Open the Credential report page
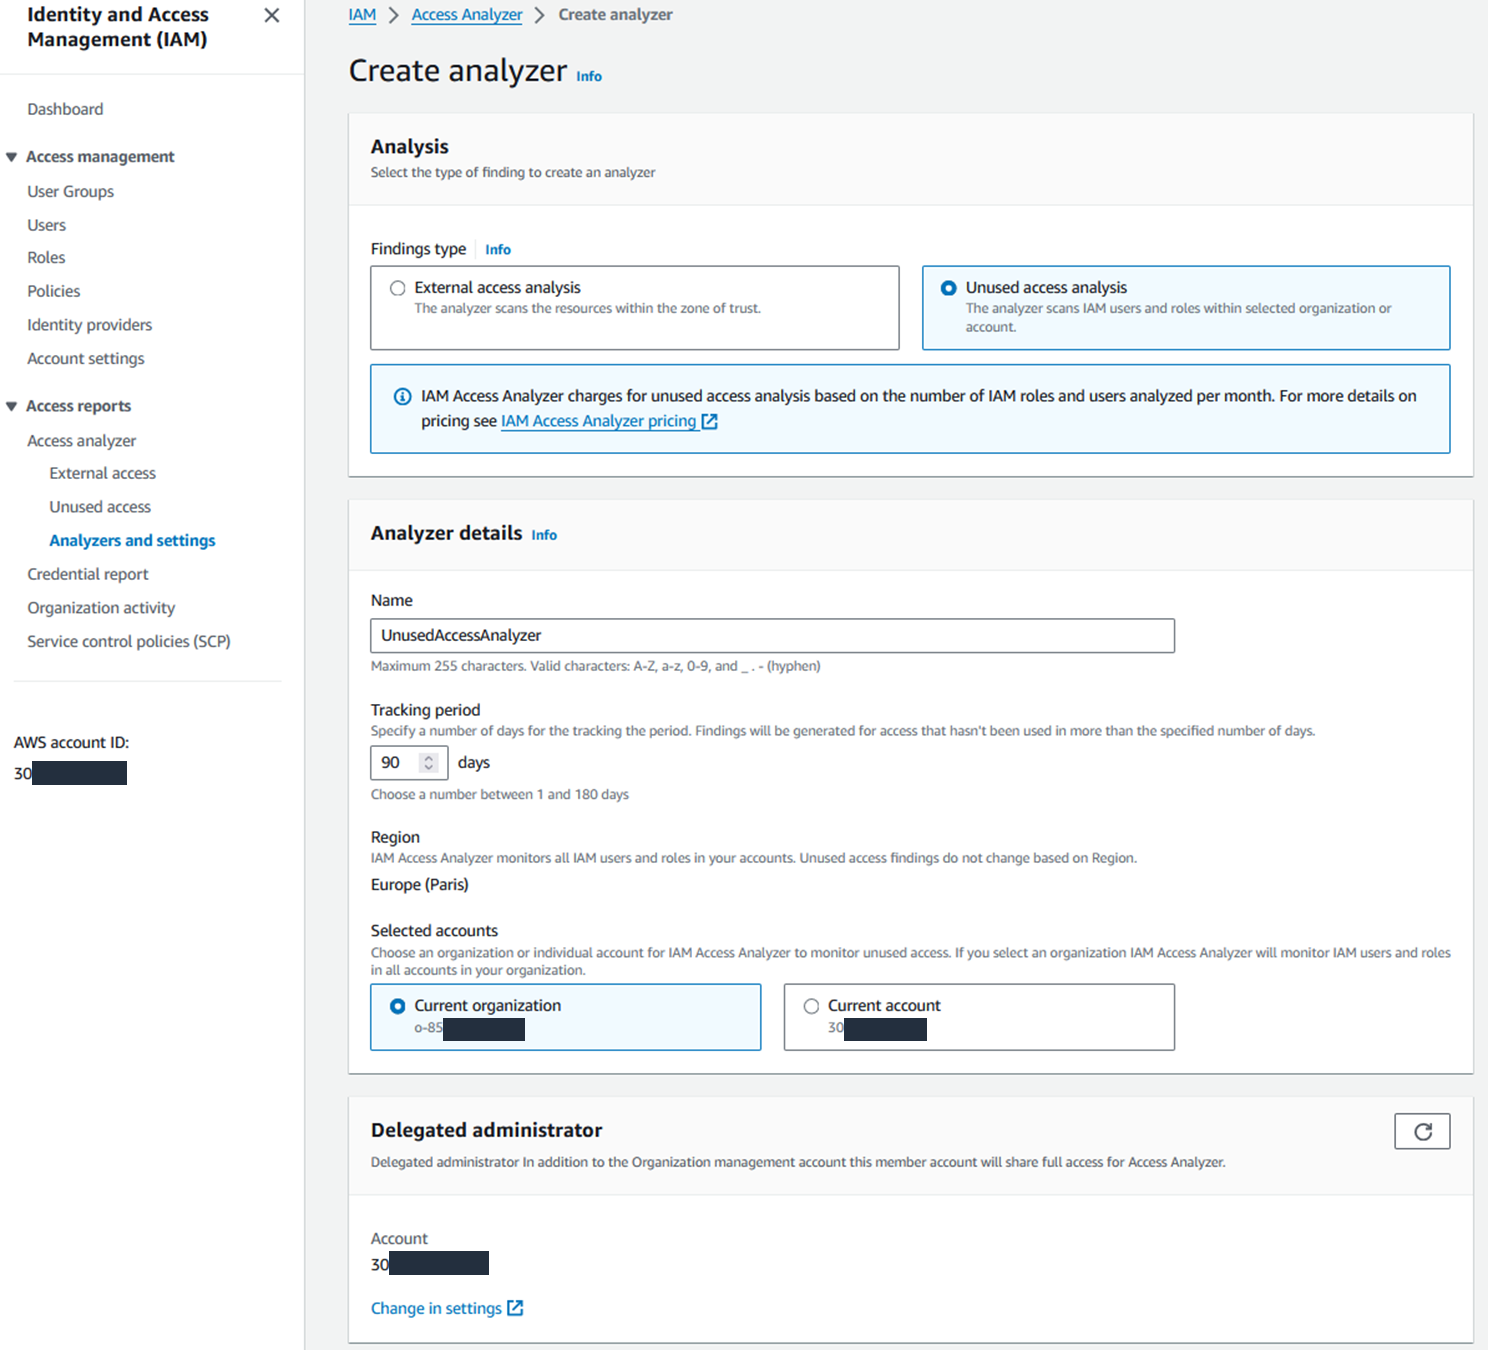The height and width of the screenshot is (1350, 1488). [x=87, y=573]
